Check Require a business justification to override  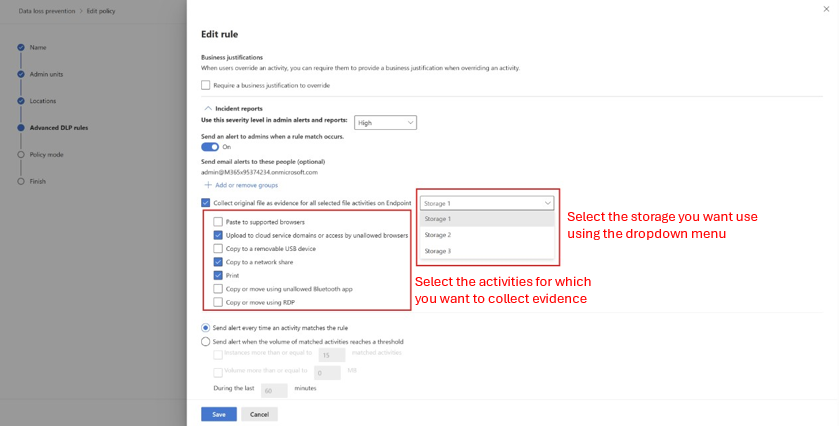pos(205,85)
